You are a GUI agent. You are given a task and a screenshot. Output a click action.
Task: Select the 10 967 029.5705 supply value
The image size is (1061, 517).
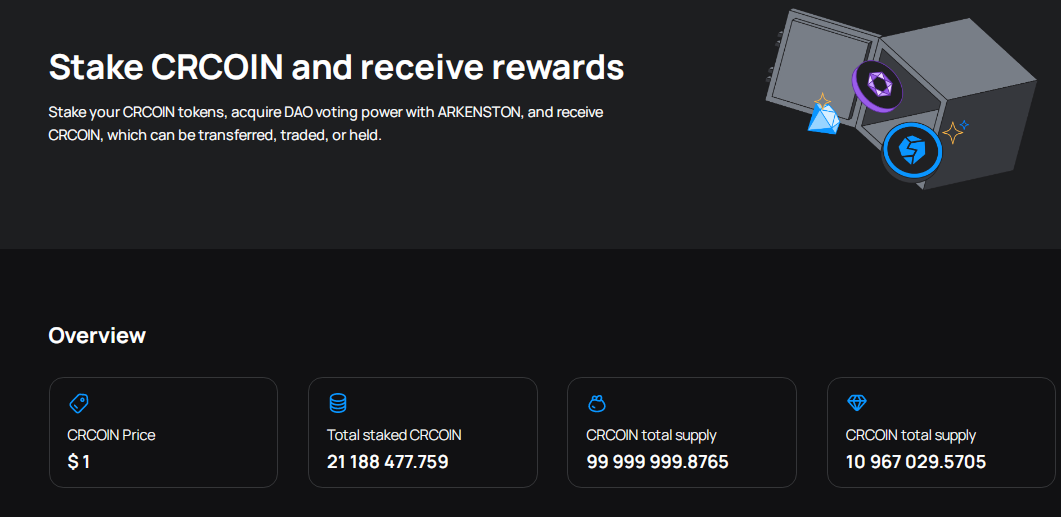(916, 462)
